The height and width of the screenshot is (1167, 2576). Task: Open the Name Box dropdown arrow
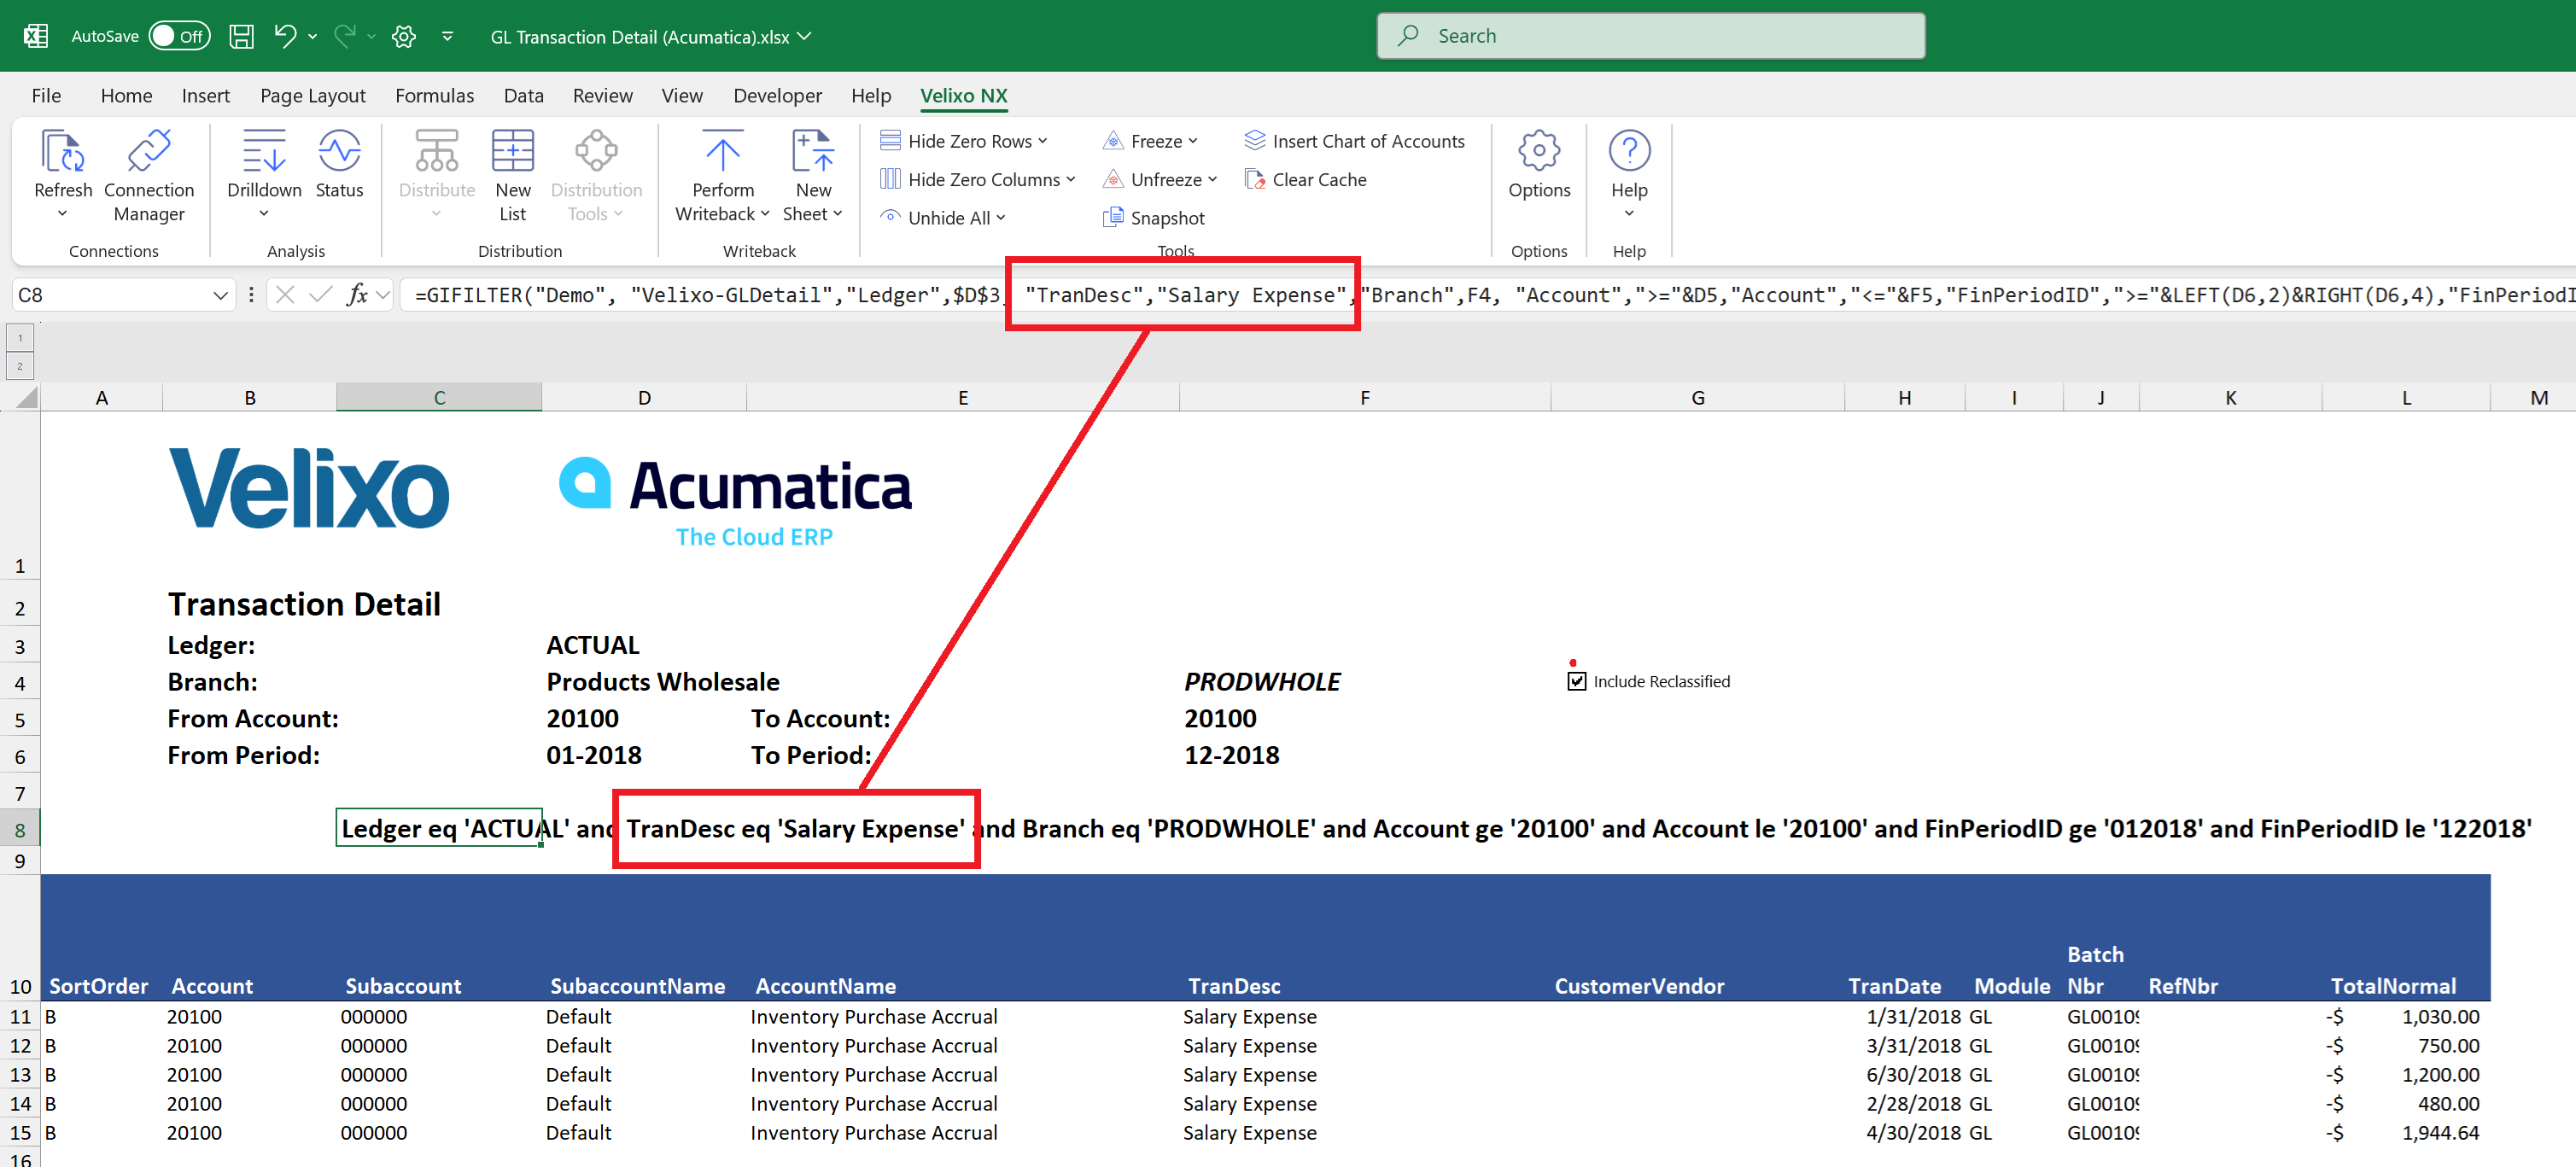click(x=220, y=295)
